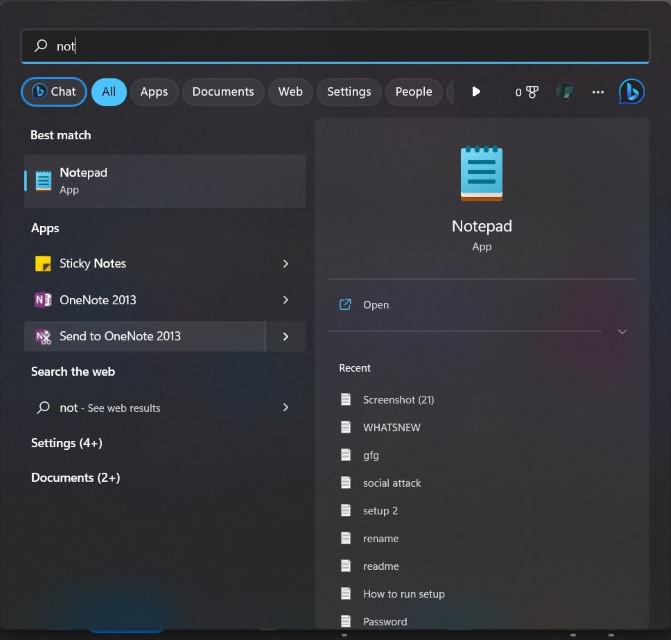Viewport: 671px width, 640px height.
Task: Click the Notepad icon in Best match
Action: (43, 181)
